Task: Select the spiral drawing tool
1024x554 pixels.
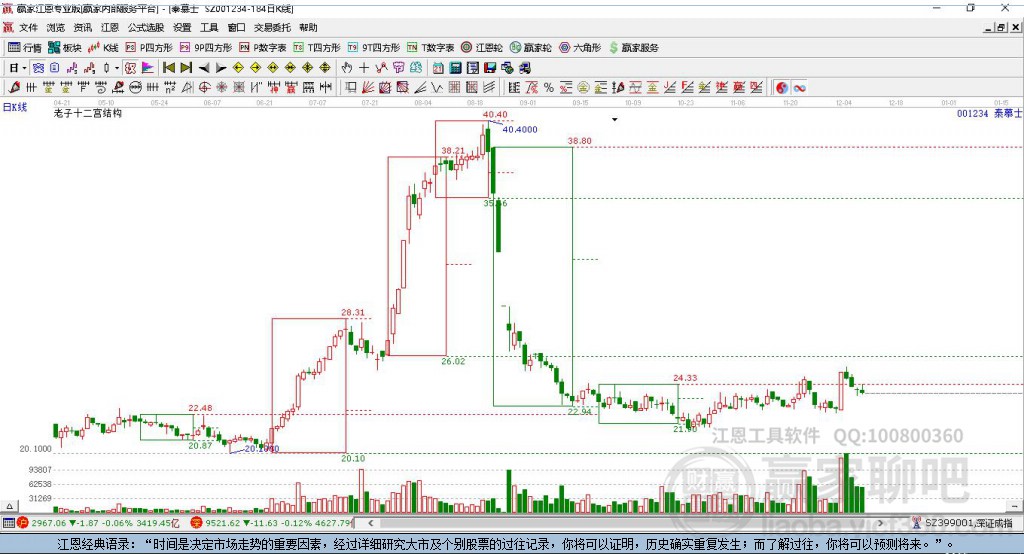Action: [101, 88]
